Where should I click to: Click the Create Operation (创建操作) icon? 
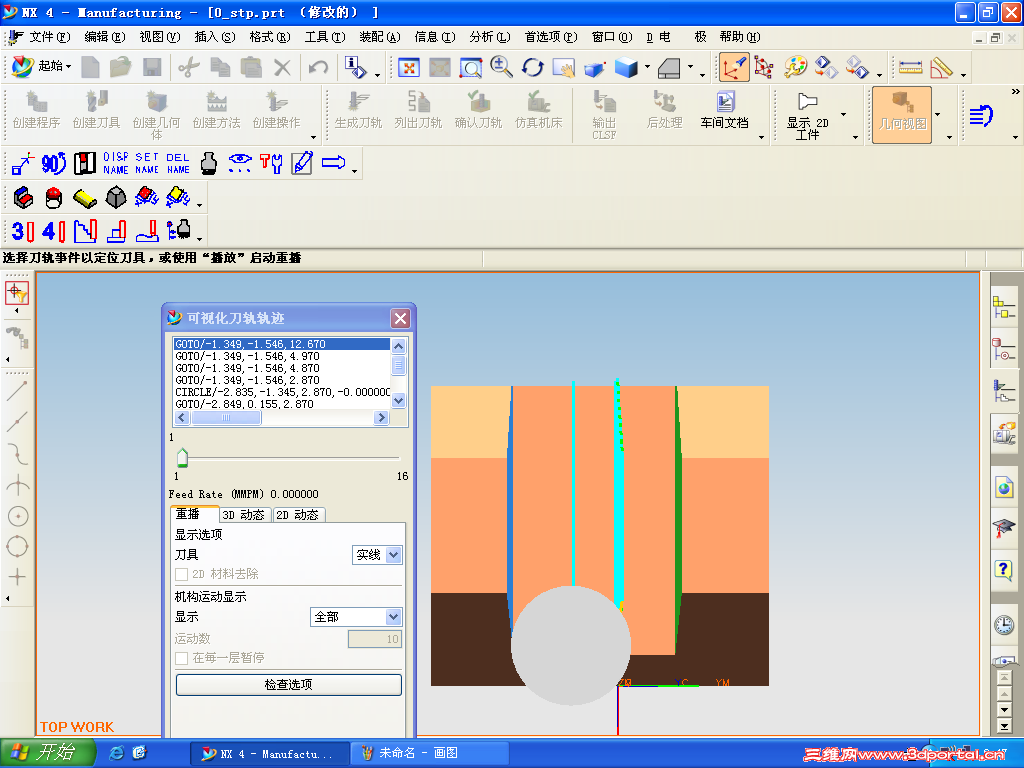(276, 110)
